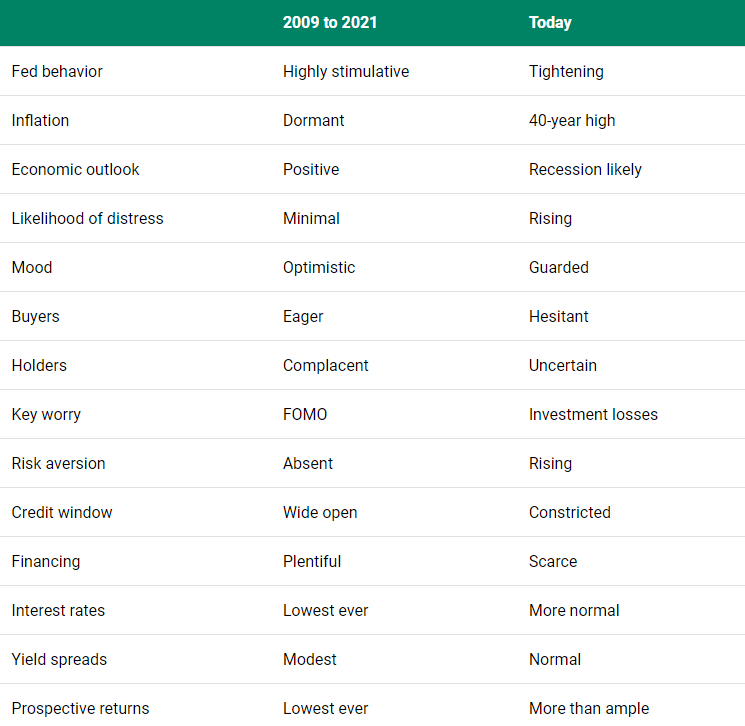This screenshot has height=726, width=745.
Task: Click the "Wide open" credit window cell
Action: click(x=320, y=512)
